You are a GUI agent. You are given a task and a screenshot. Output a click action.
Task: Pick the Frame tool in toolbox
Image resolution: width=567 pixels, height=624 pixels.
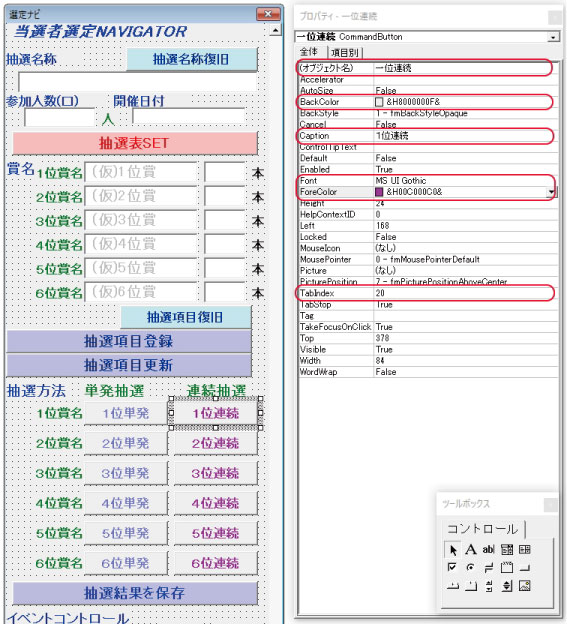tap(507, 567)
